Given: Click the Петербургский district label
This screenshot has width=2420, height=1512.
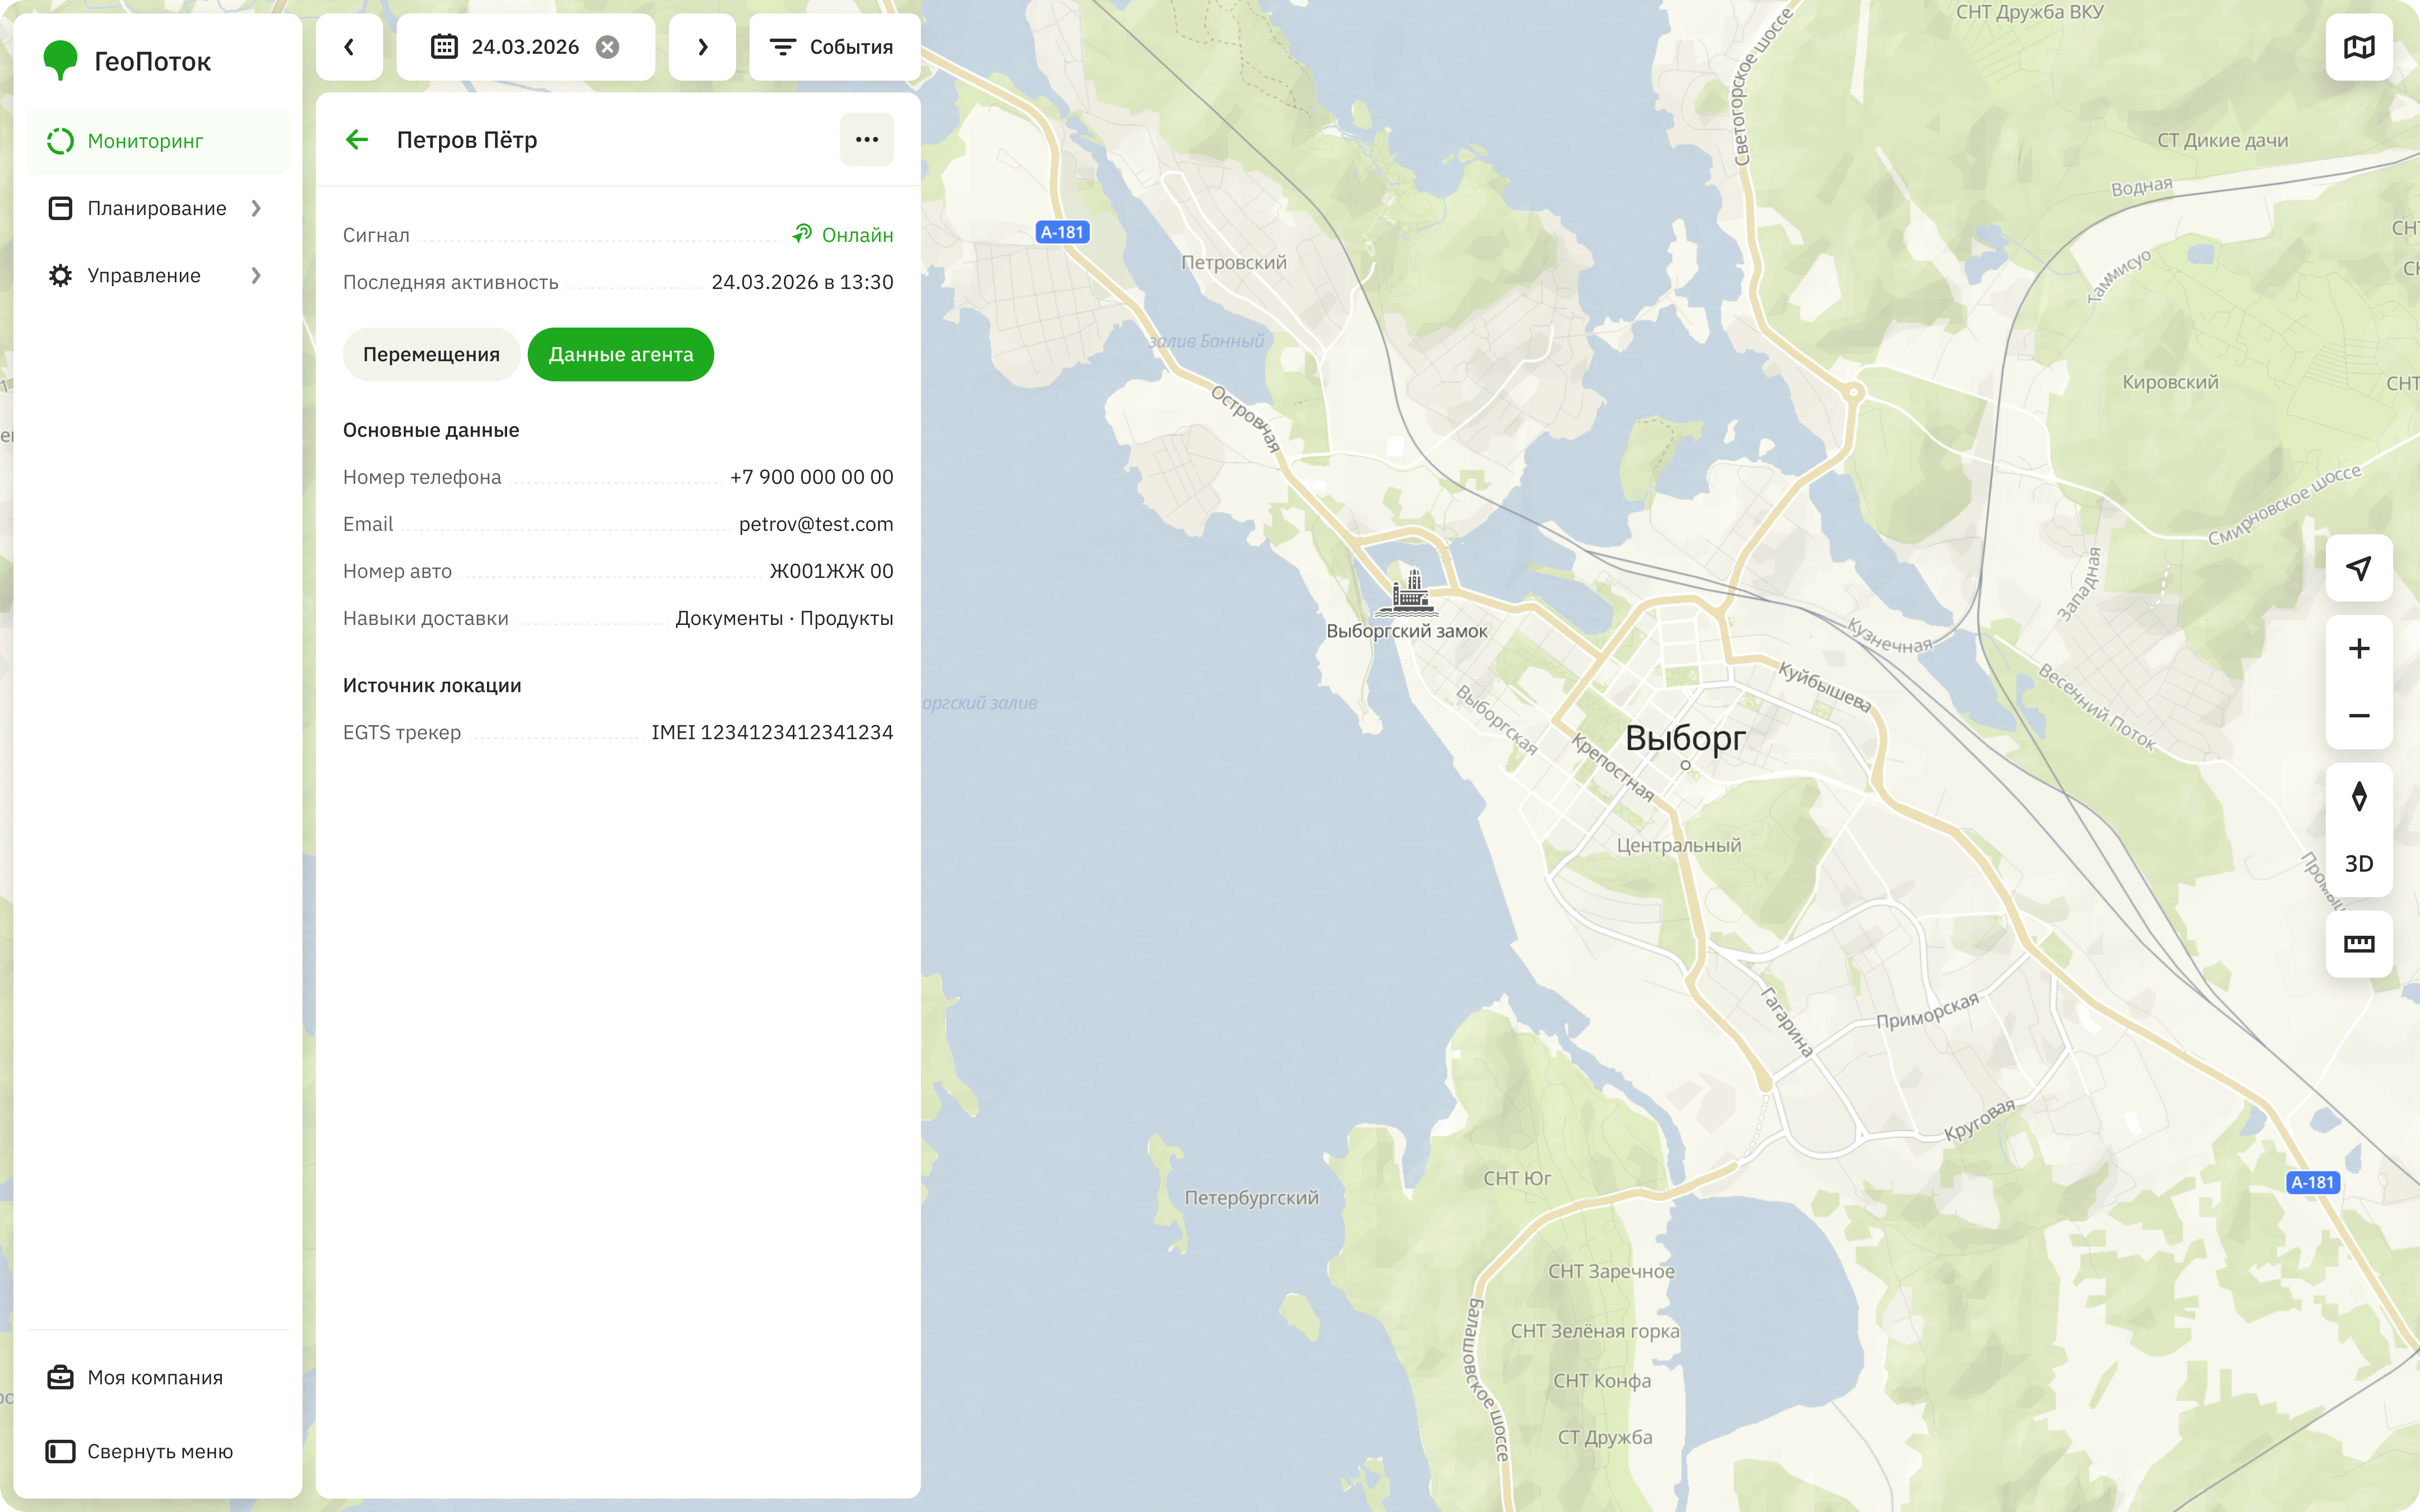Looking at the screenshot, I should (1251, 1198).
